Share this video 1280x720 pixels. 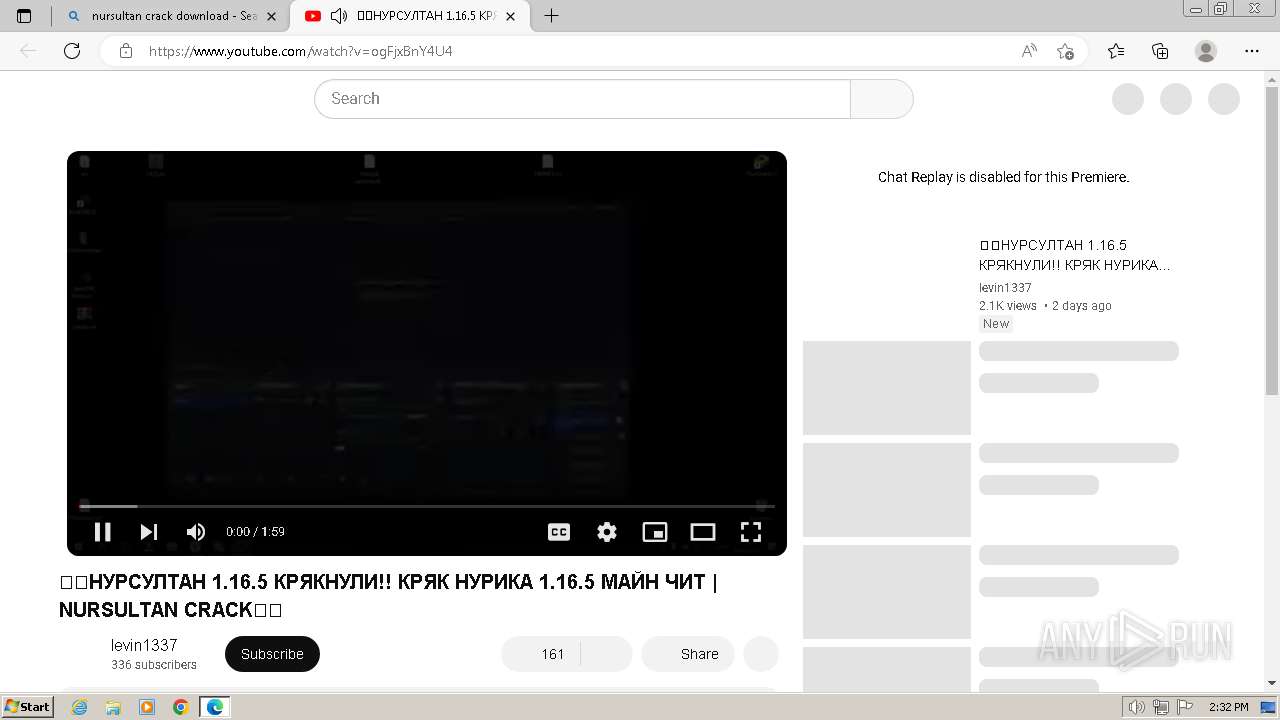[x=688, y=654]
